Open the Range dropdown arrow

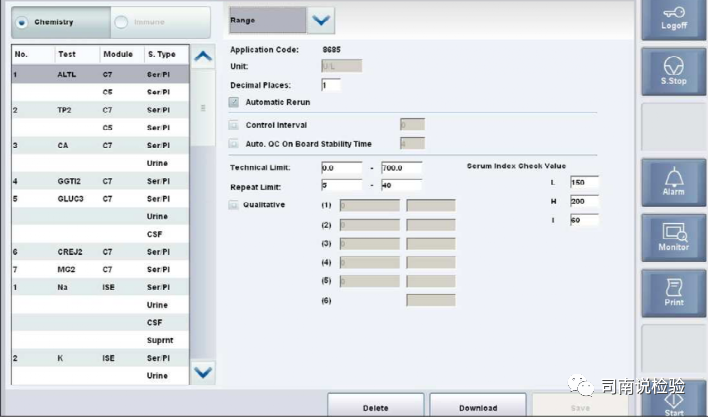321,20
